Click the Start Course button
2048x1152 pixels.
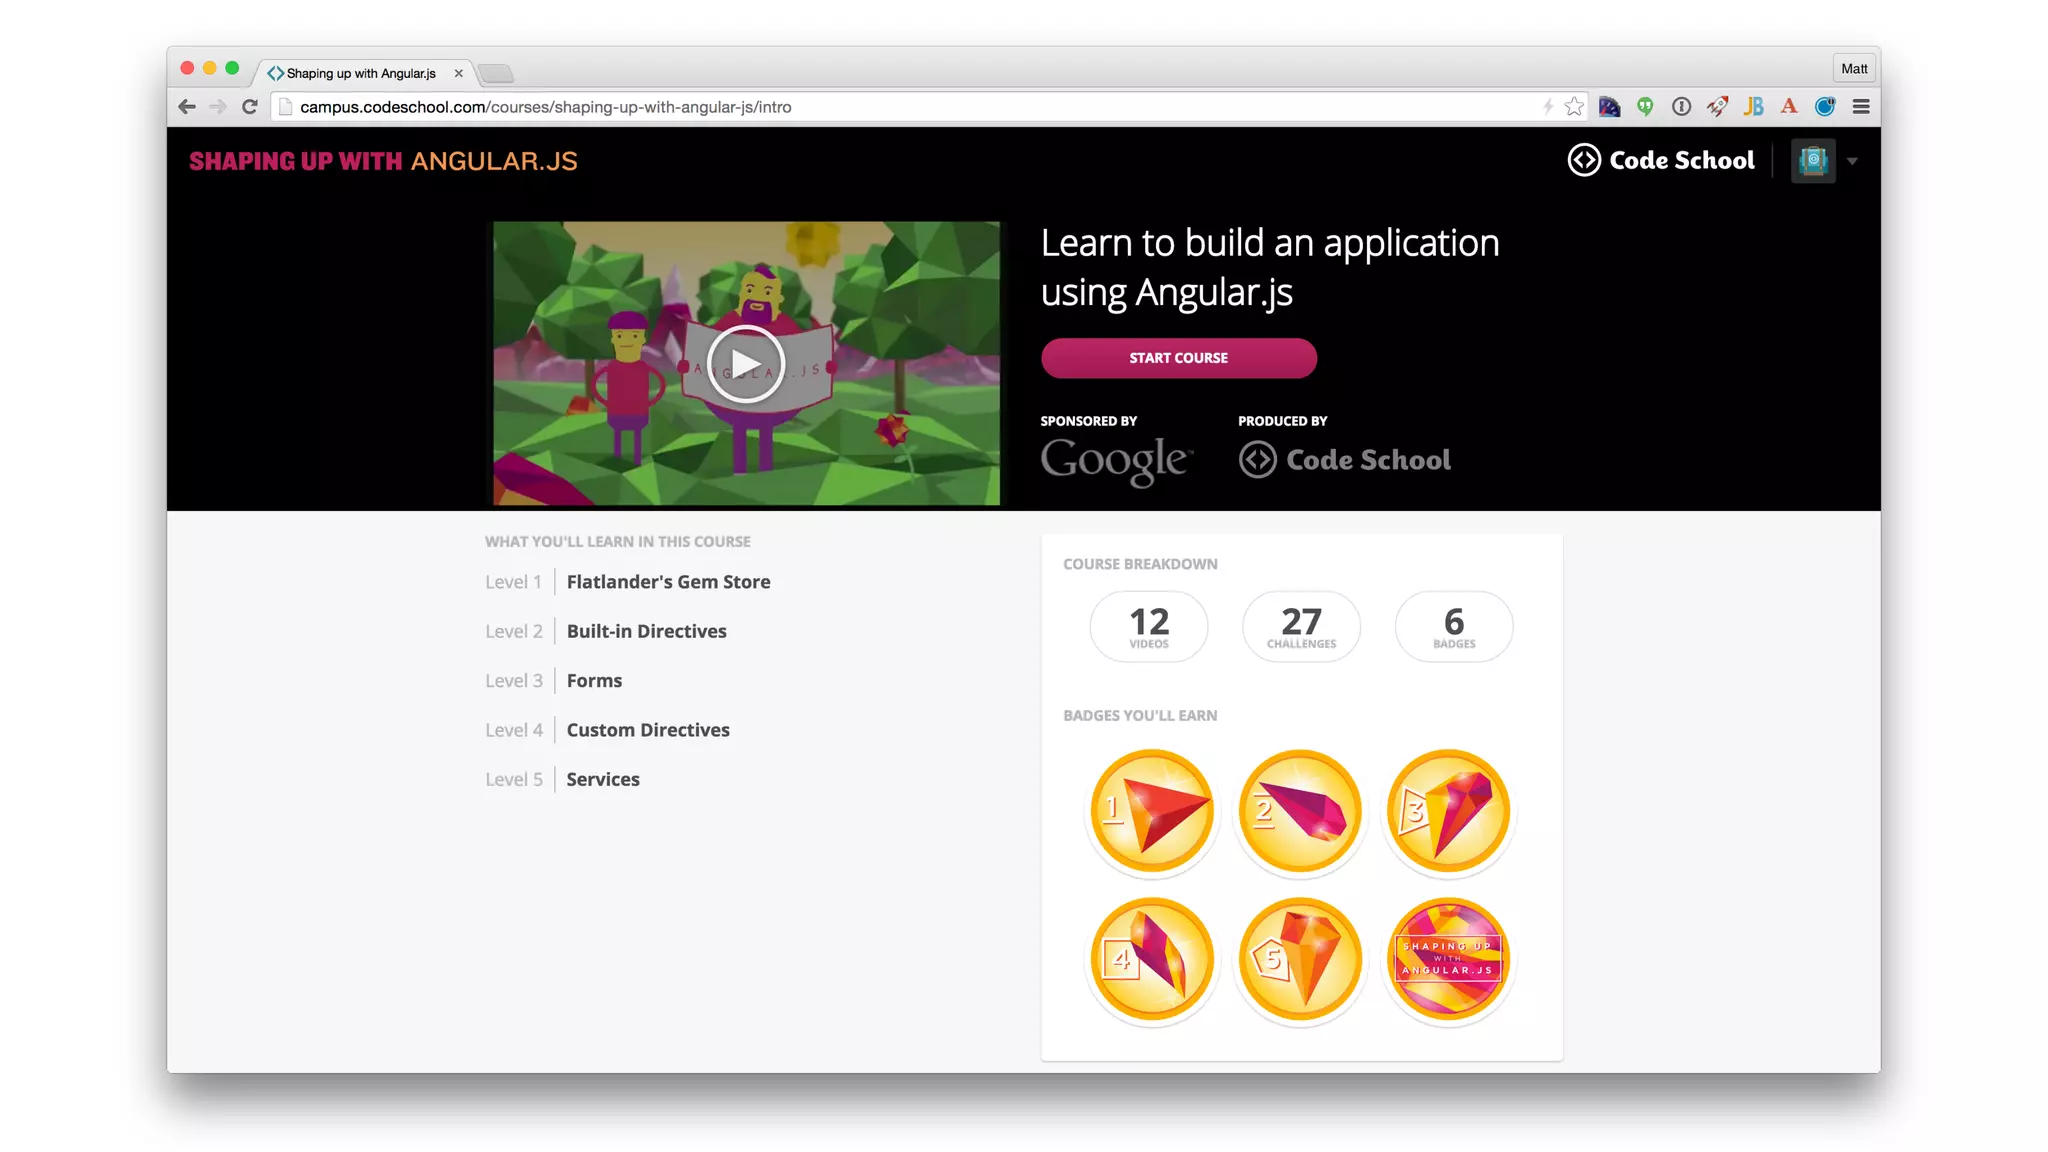[1178, 358]
